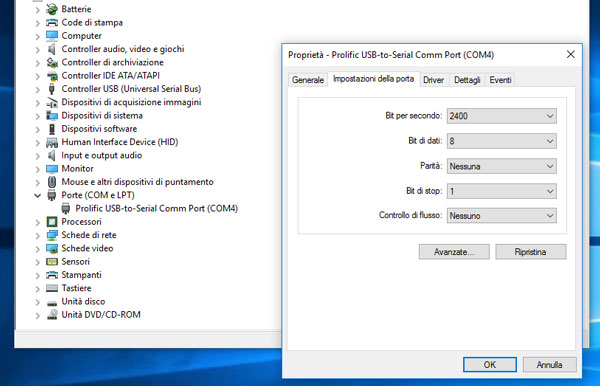Click the Schede video icon
Screen dimensions: 600x386
[52, 248]
